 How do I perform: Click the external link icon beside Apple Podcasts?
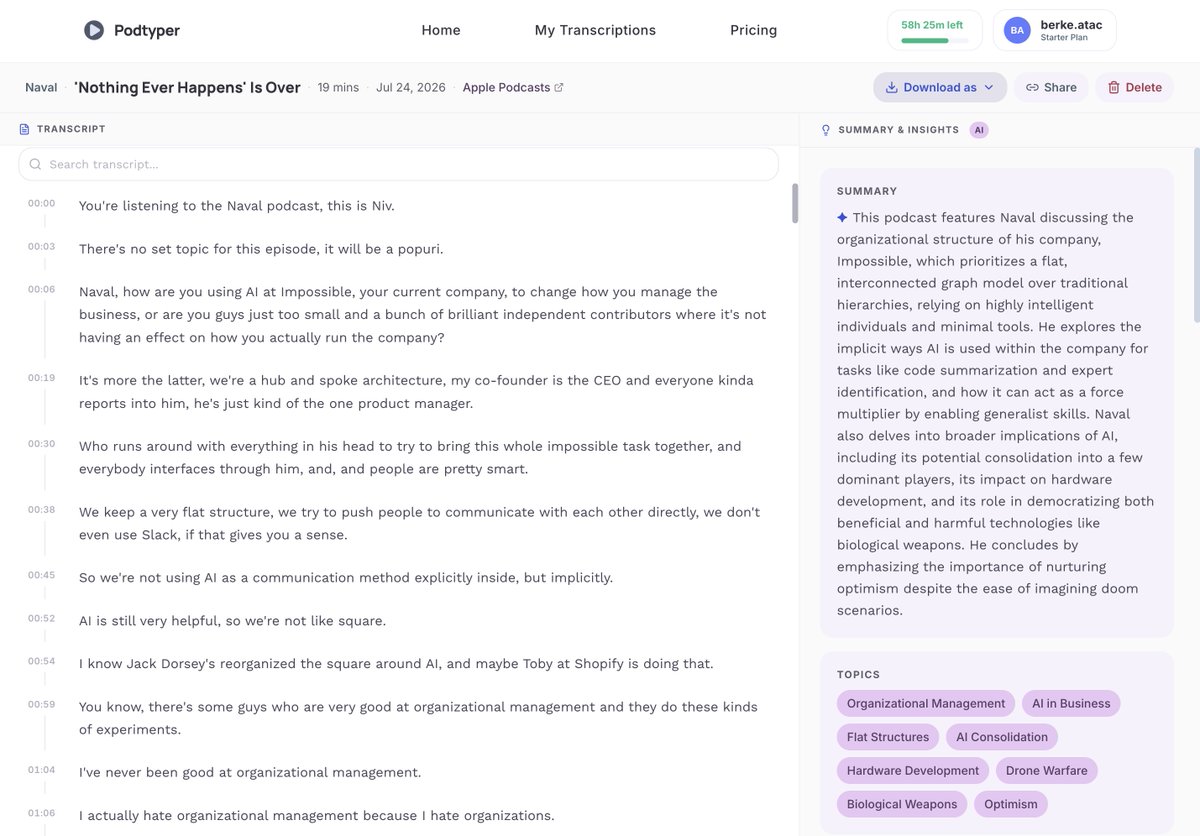[559, 88]
